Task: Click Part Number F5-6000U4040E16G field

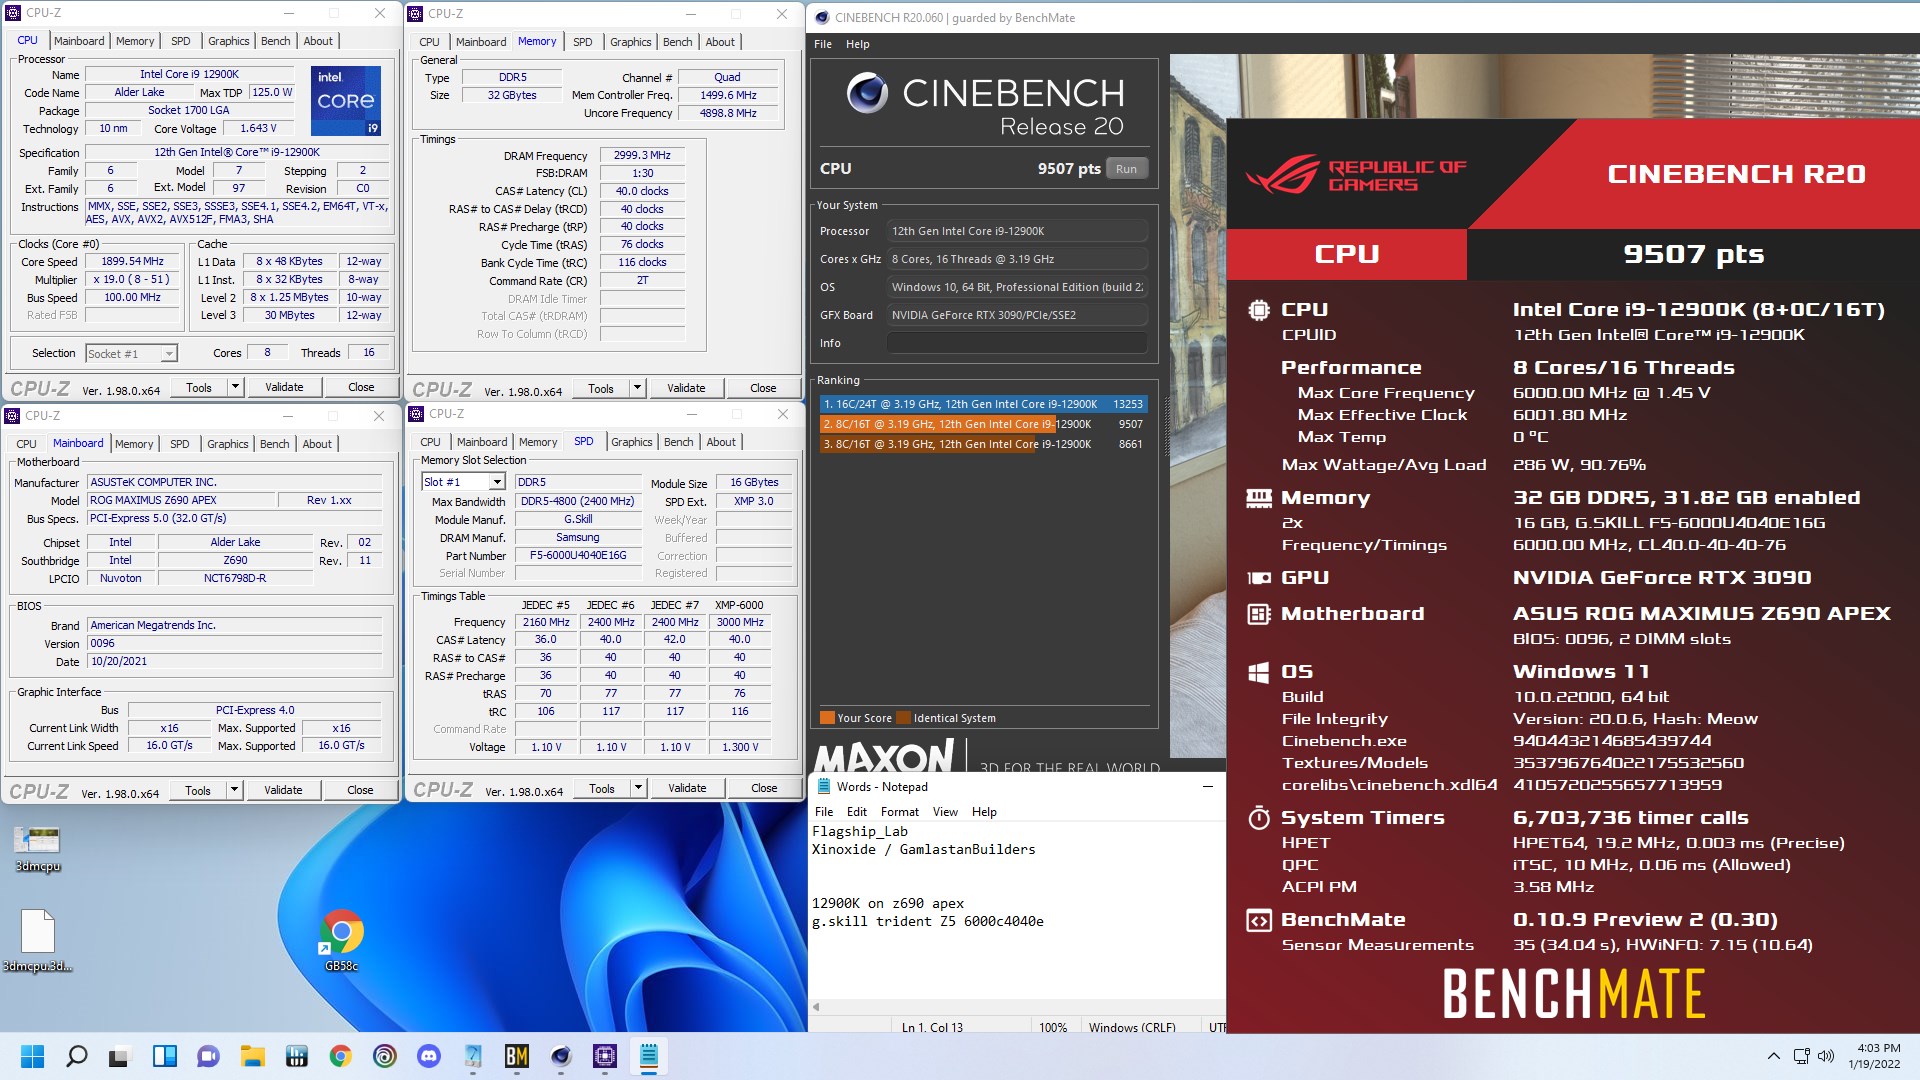Action: [x=578, y=556]
